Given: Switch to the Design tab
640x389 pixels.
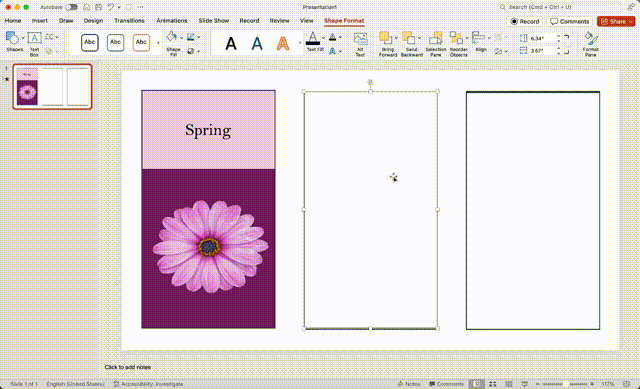Looking at the screenshot, I should 93,20.
